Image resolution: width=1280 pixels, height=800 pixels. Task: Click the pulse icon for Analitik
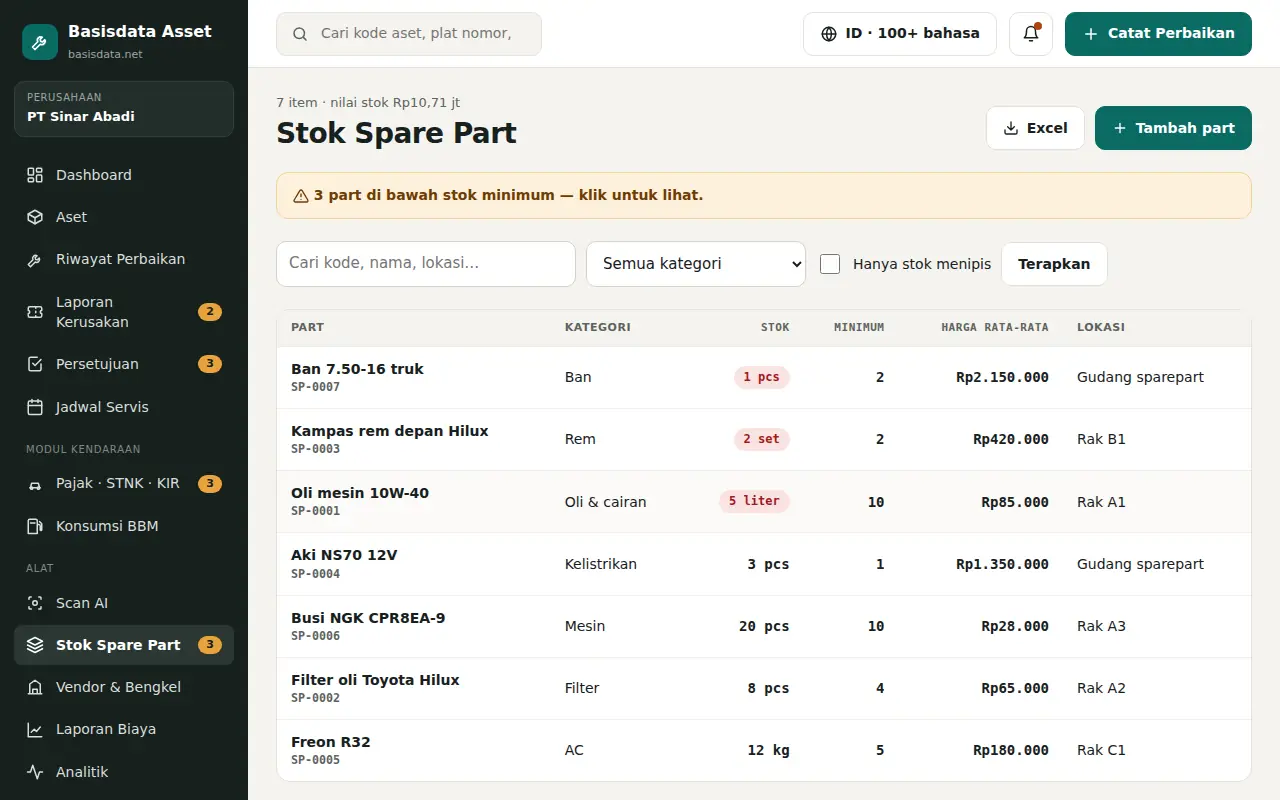click(35, 772)
